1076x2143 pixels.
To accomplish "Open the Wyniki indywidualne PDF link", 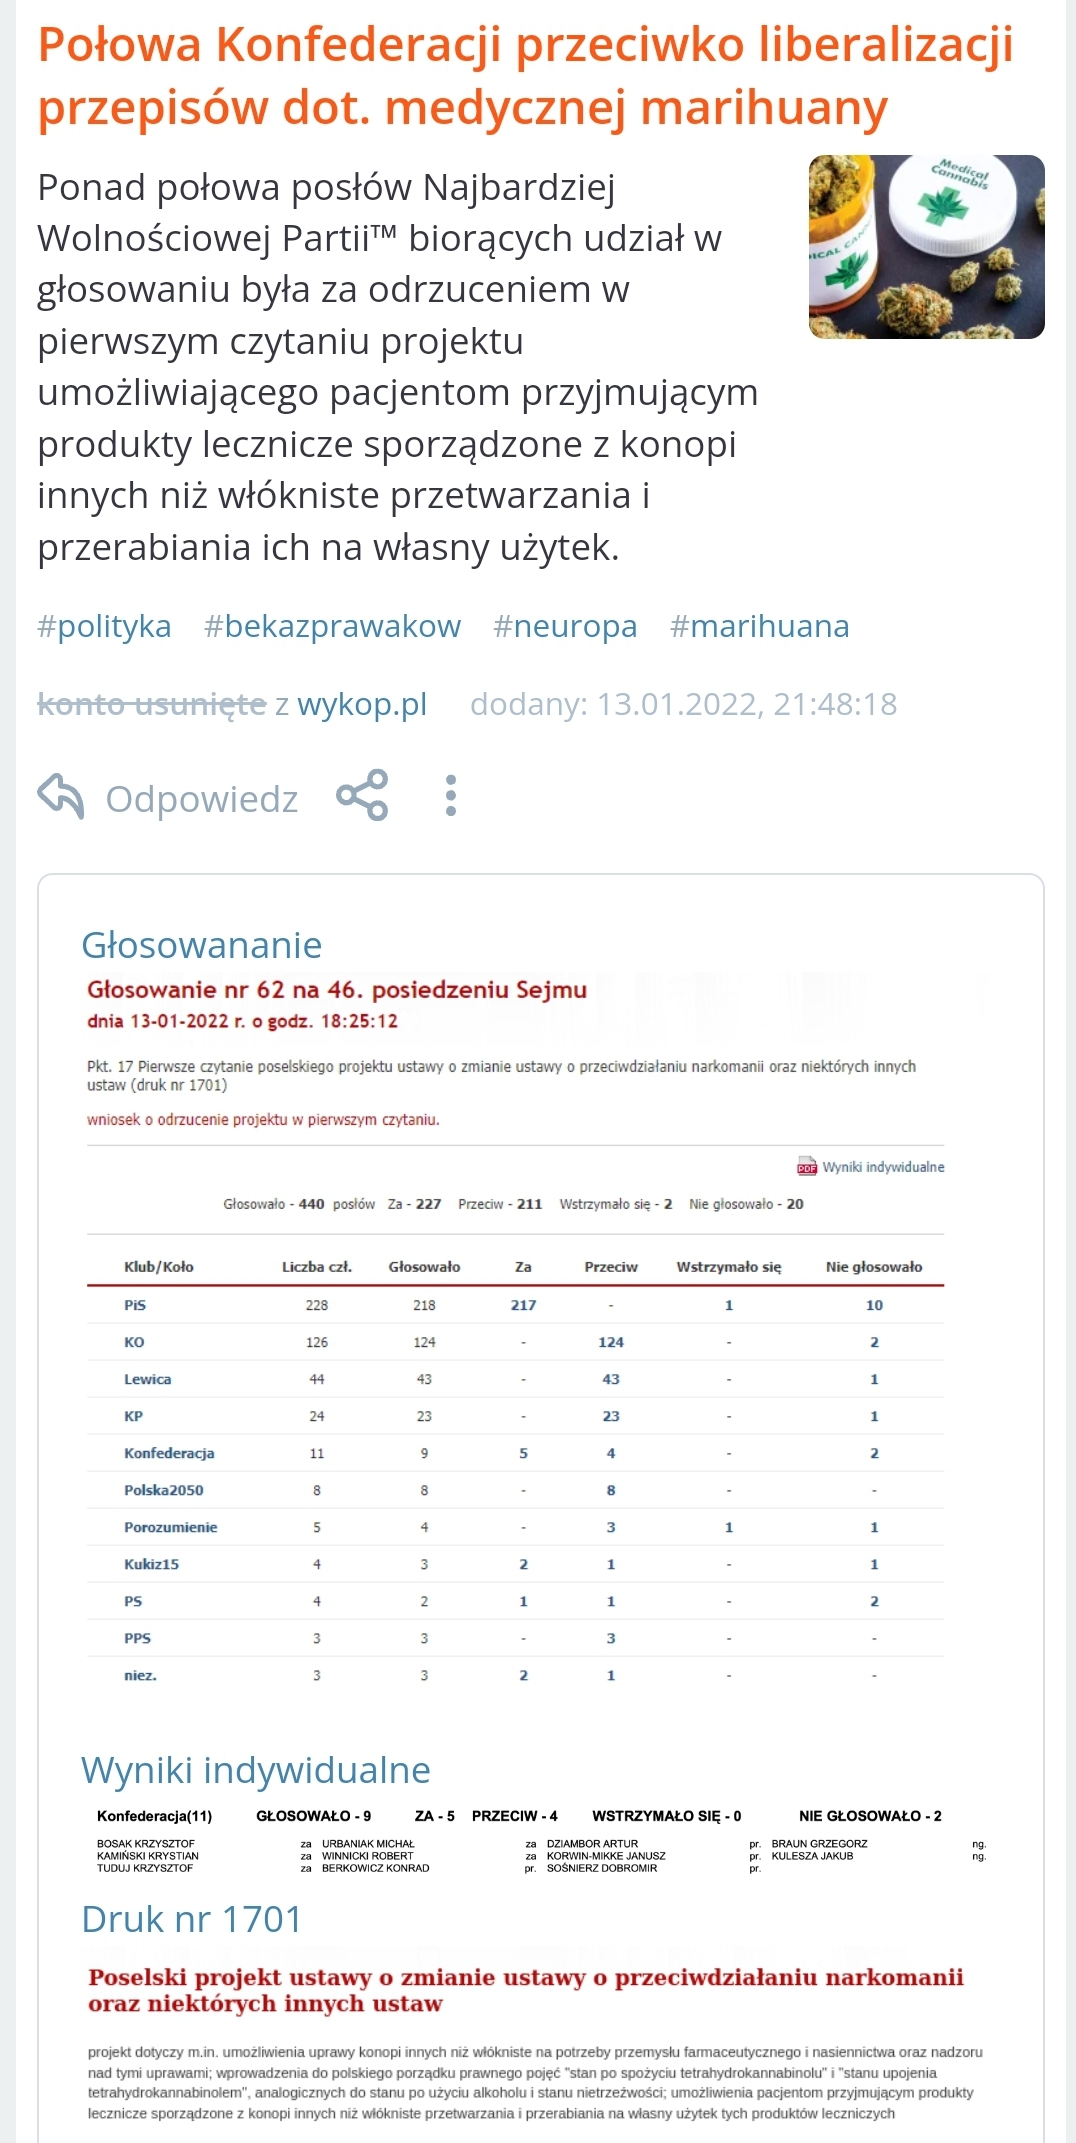I will pyautogui.click(x=883, y=1167).
